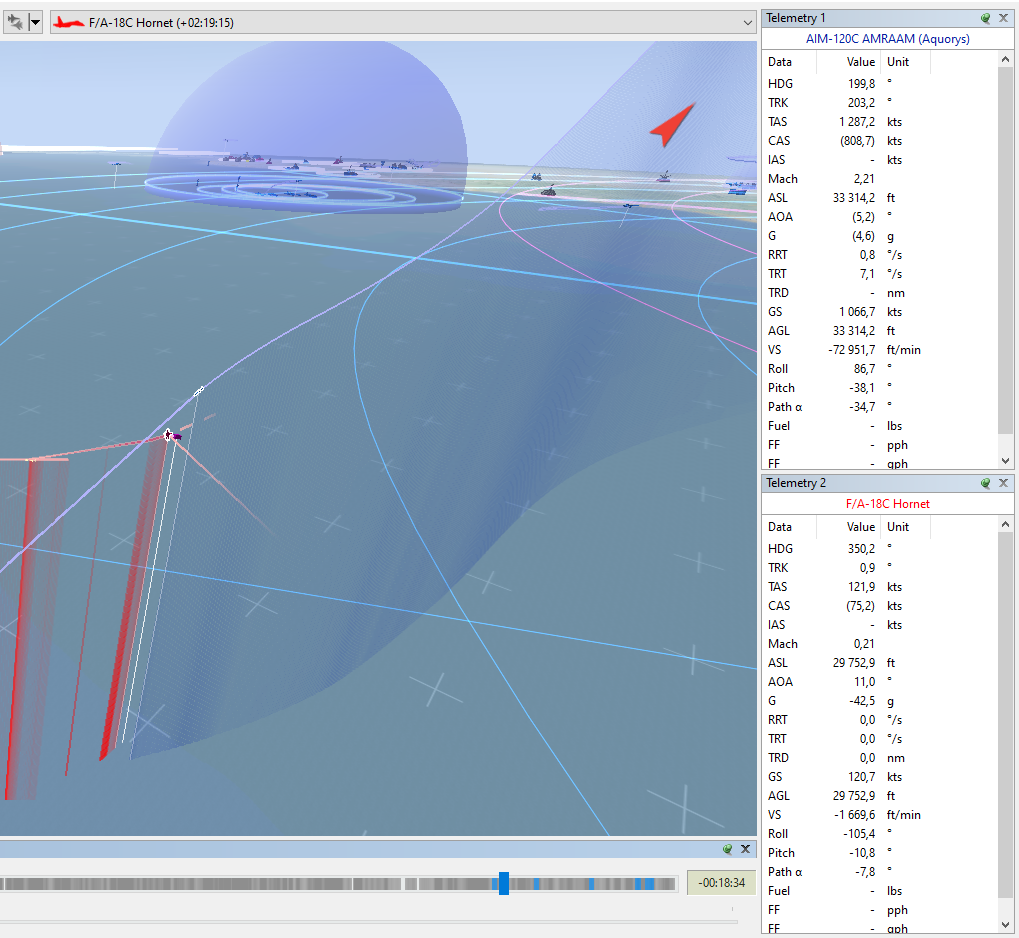The width and height of the screenshot is (1019, 938).
Task: Click the aircraft filter icon button
Action: (14, 23)
